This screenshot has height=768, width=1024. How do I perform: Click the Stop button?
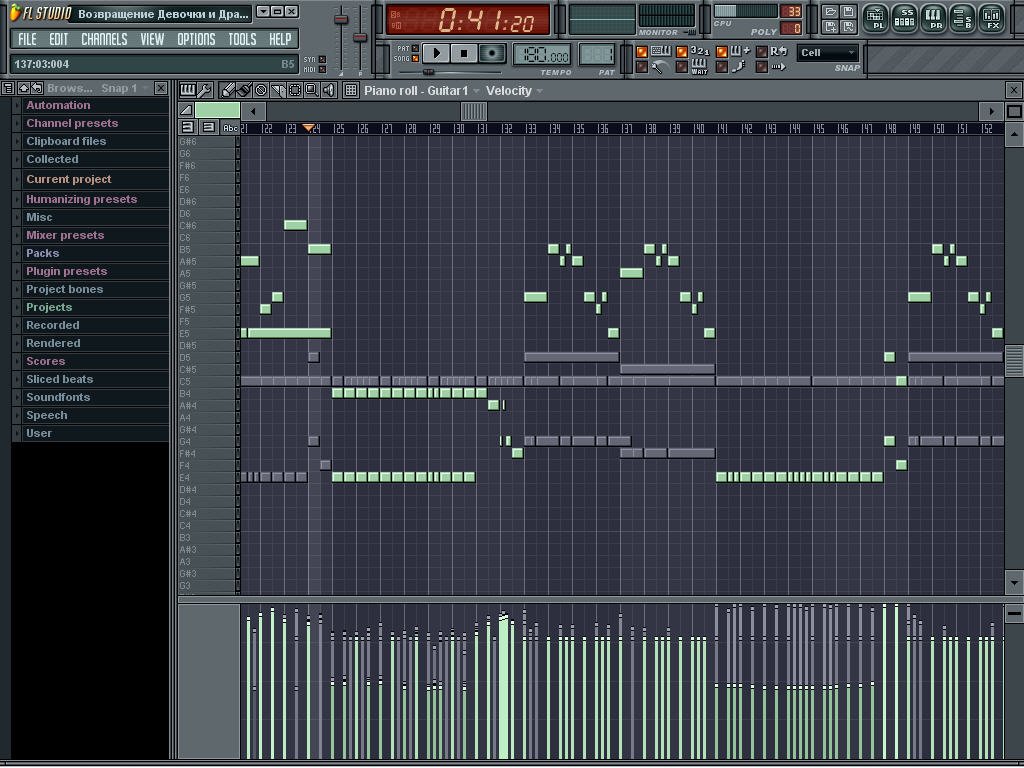(464, 54)
